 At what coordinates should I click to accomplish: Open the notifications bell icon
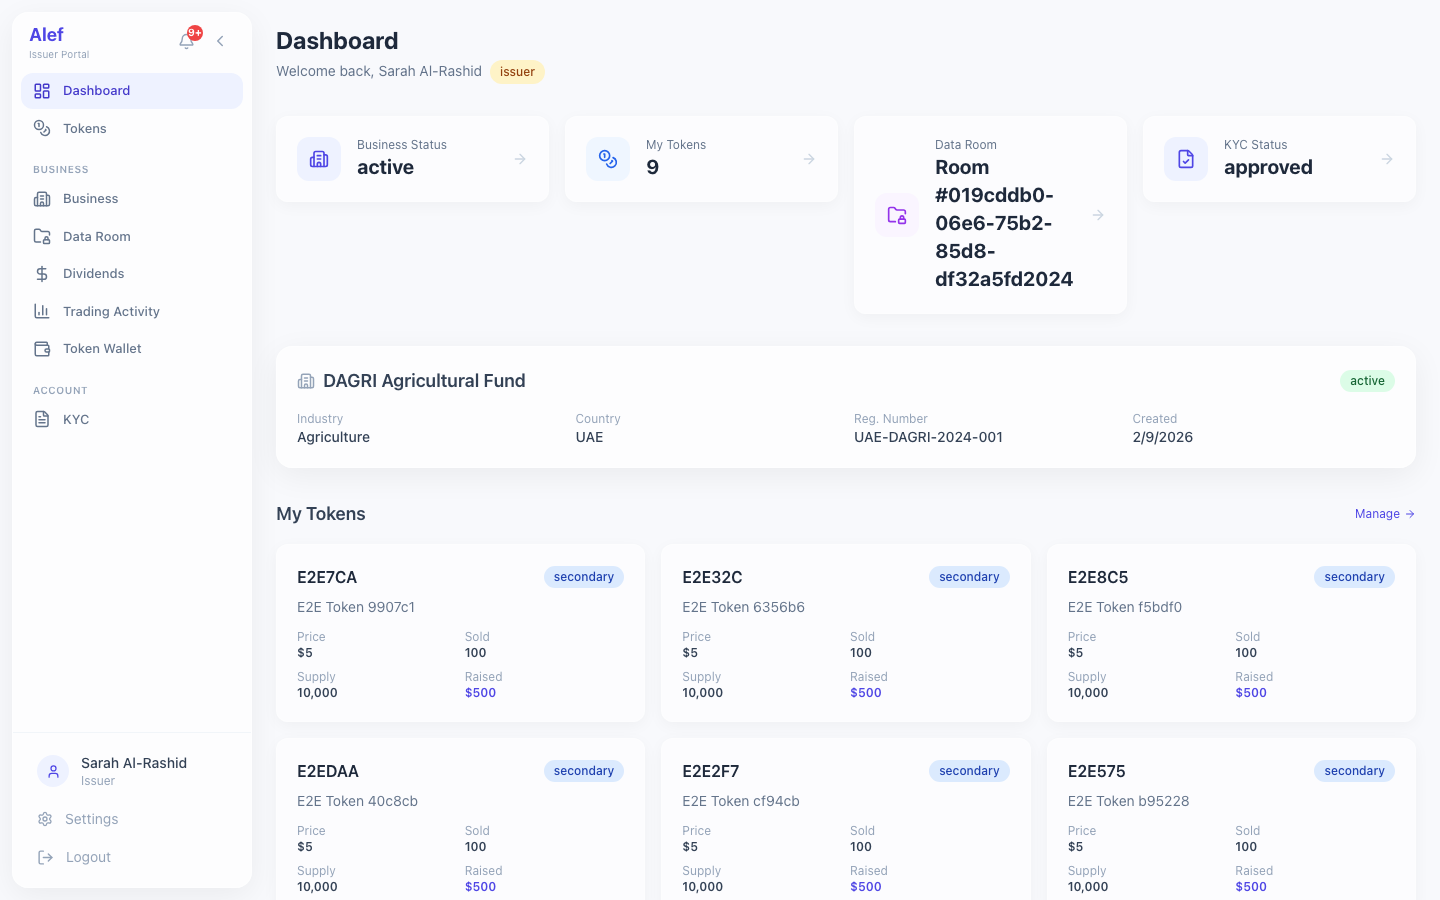click(x=186, y=40)
